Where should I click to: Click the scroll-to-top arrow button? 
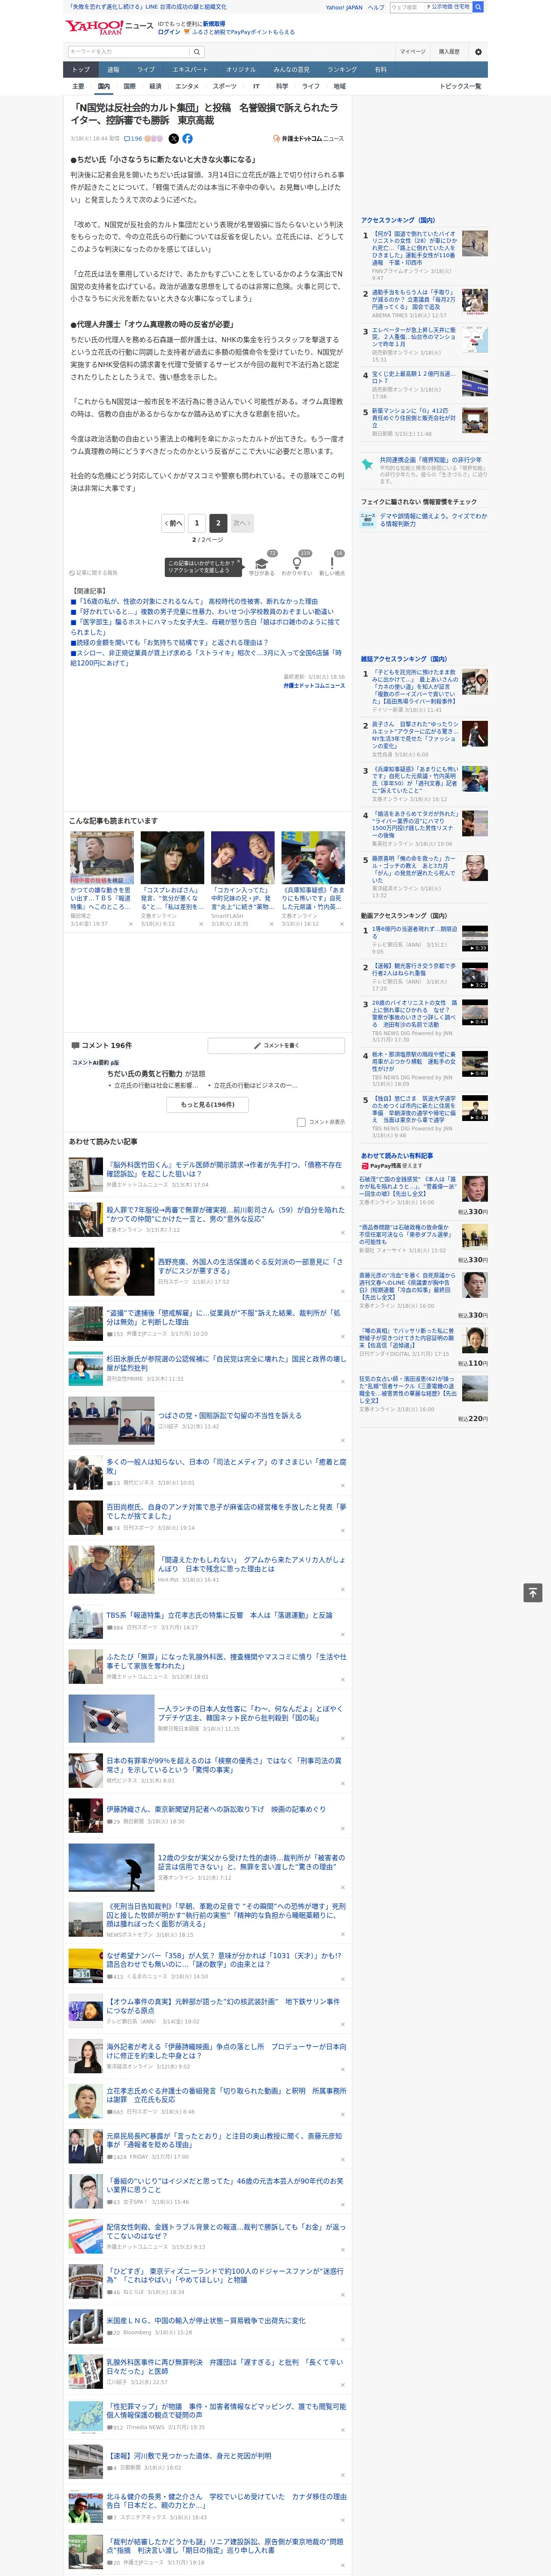click(533, 1593)
